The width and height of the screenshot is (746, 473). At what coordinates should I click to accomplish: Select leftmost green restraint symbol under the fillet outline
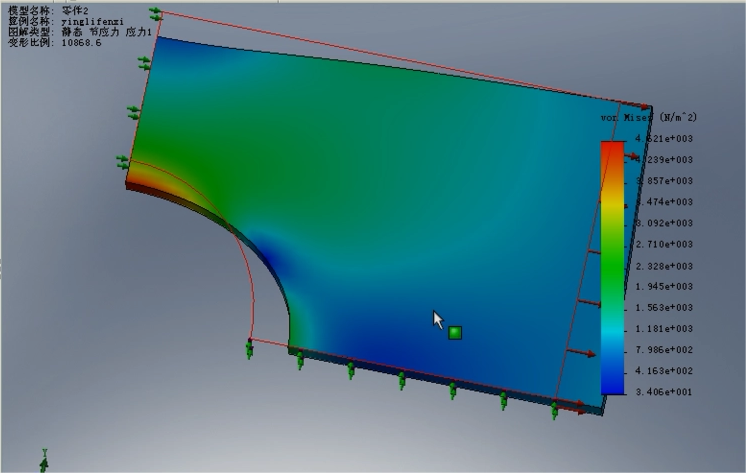click(x=249, y=349)
